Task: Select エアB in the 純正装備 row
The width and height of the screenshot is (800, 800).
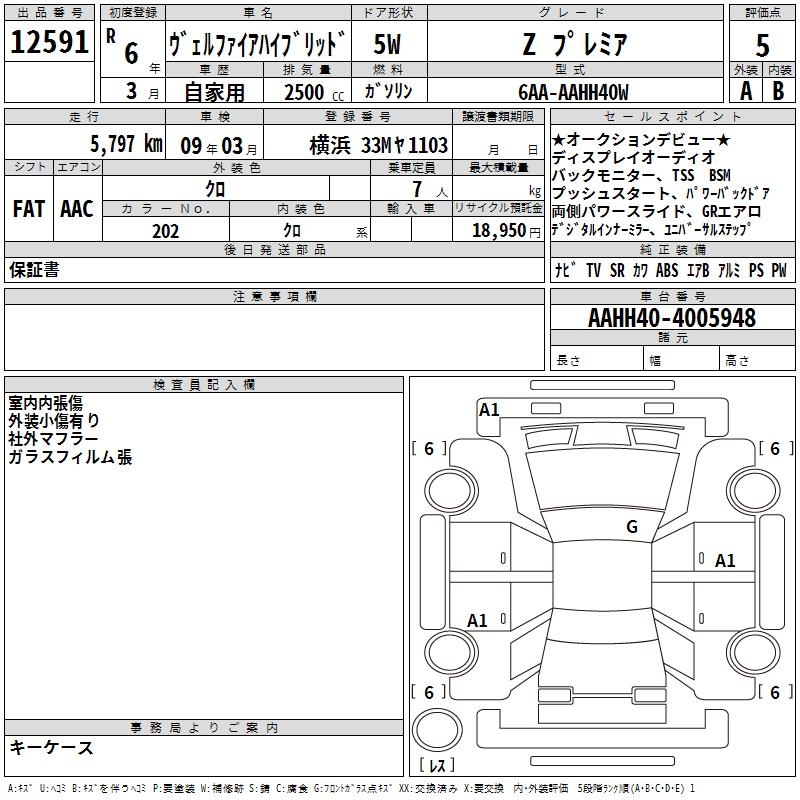Action: pyautogui.click(x=698, y=270)
